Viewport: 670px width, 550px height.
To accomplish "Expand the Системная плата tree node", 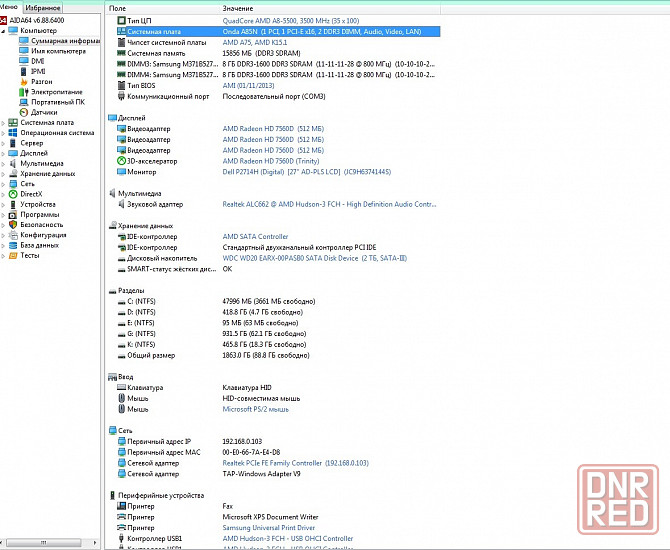I will tap(3, 123).
